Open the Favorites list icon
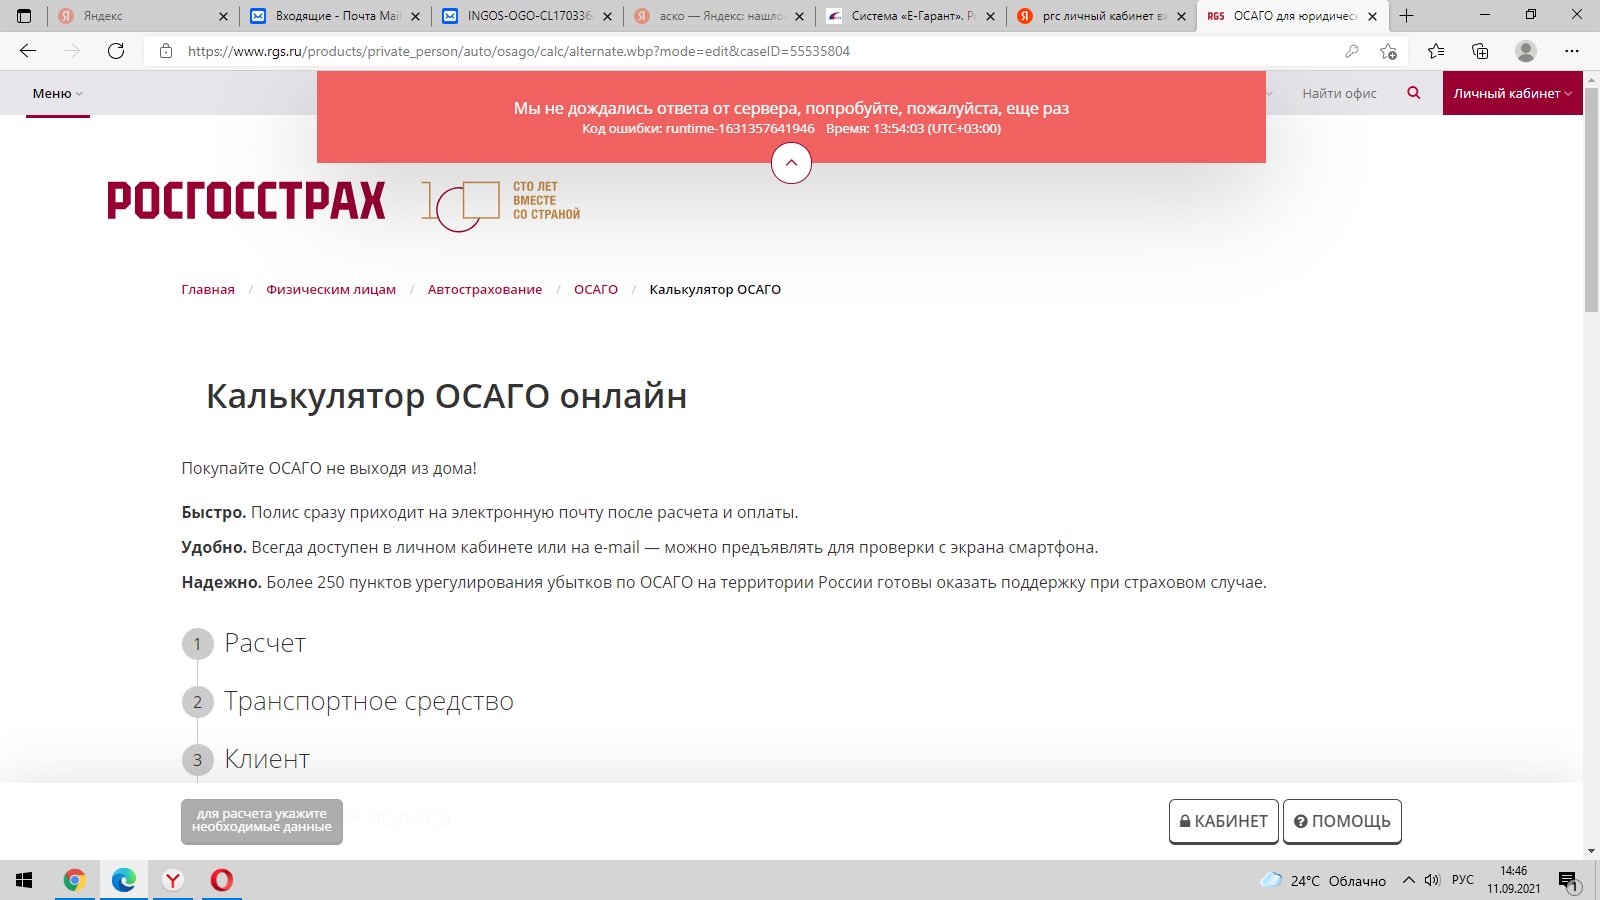The image size is (1600, 900). (1436, 51)
